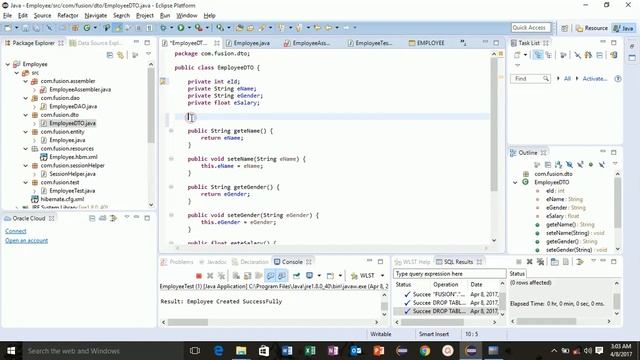640x360 pixels.
Task: Open Chrome from the taskbar
Action: pos(425,351)
